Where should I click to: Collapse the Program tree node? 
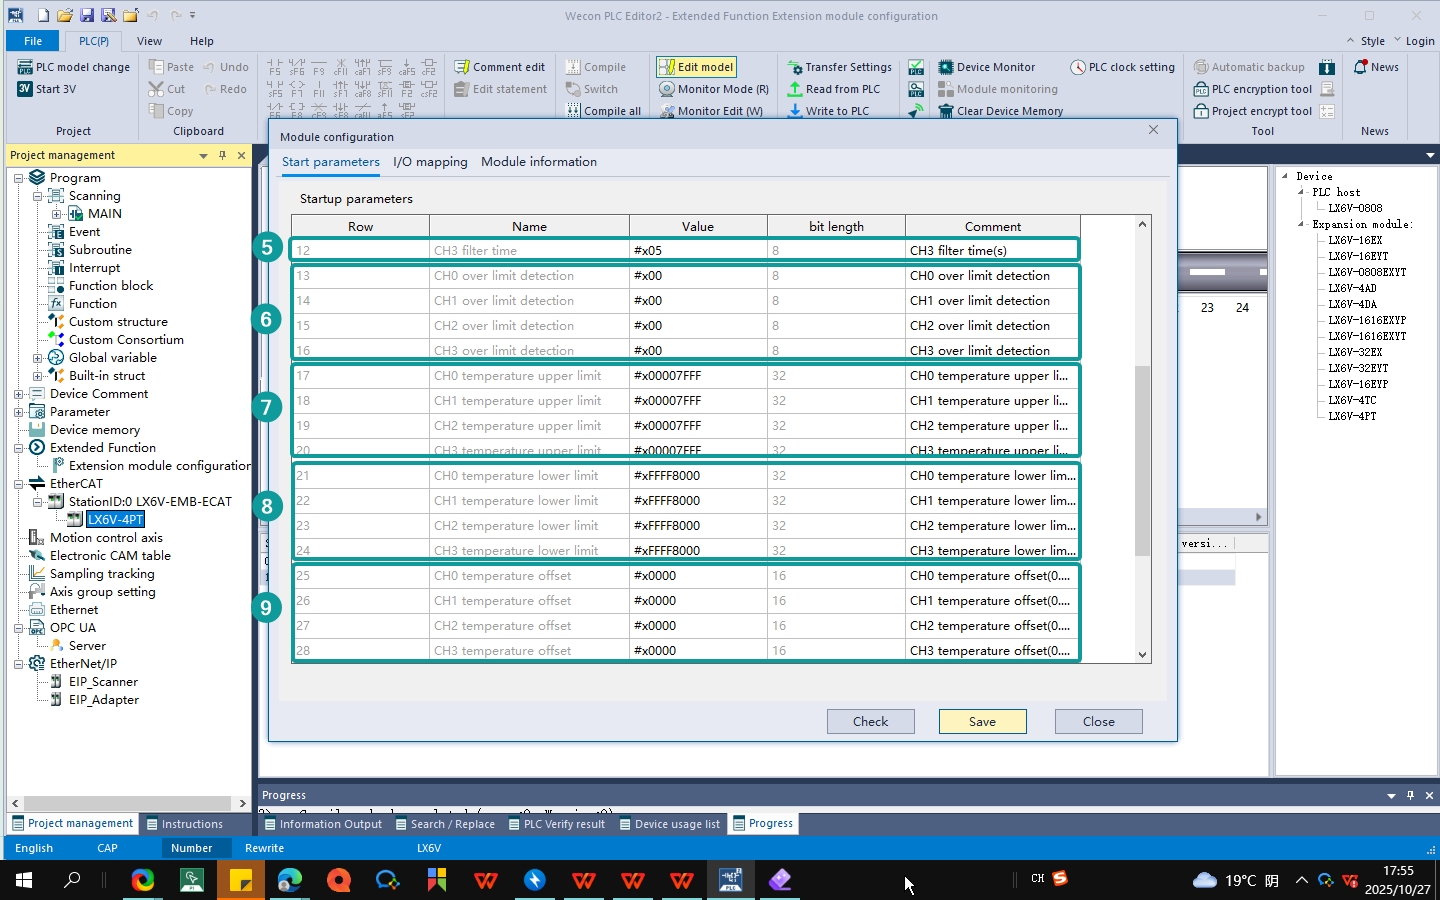pyautogui.click(x=18, y=178)
